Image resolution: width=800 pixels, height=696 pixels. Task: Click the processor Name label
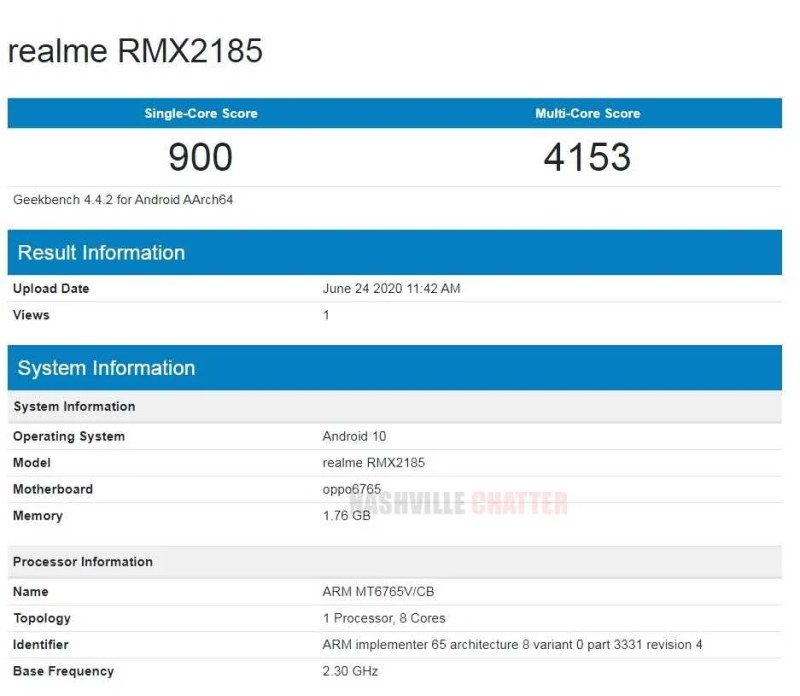(x=31, y=592)
